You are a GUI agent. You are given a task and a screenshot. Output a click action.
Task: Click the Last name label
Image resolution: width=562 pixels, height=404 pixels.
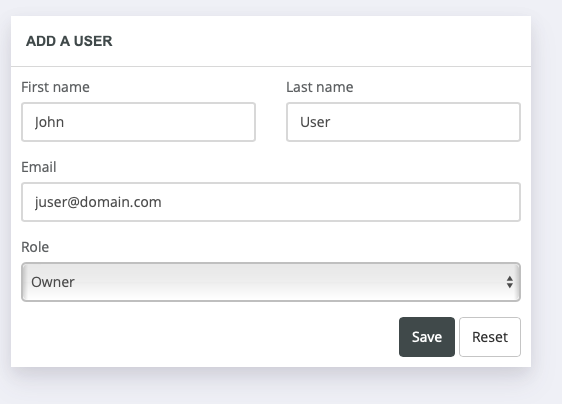(x=319, y=87)
